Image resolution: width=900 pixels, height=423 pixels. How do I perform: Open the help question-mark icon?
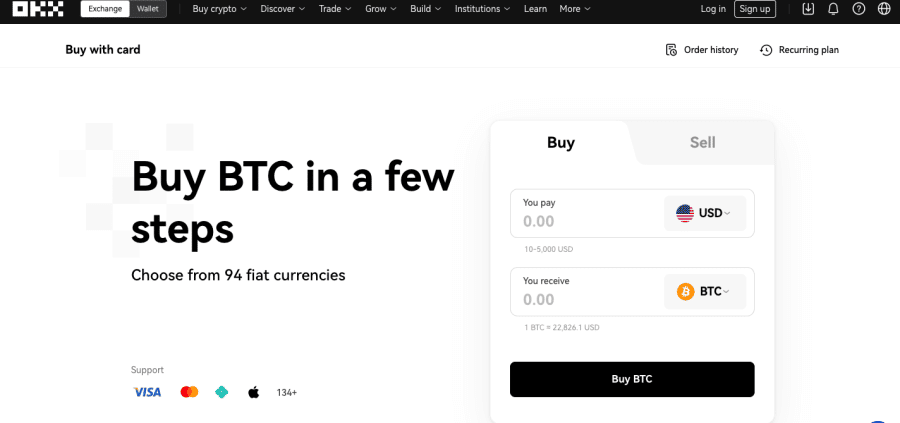(859, 9)
